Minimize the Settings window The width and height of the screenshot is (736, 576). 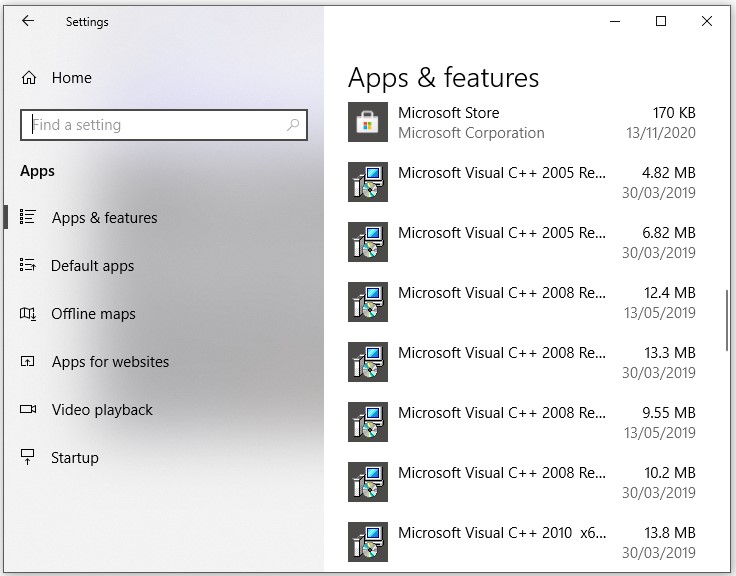point(615,21)
